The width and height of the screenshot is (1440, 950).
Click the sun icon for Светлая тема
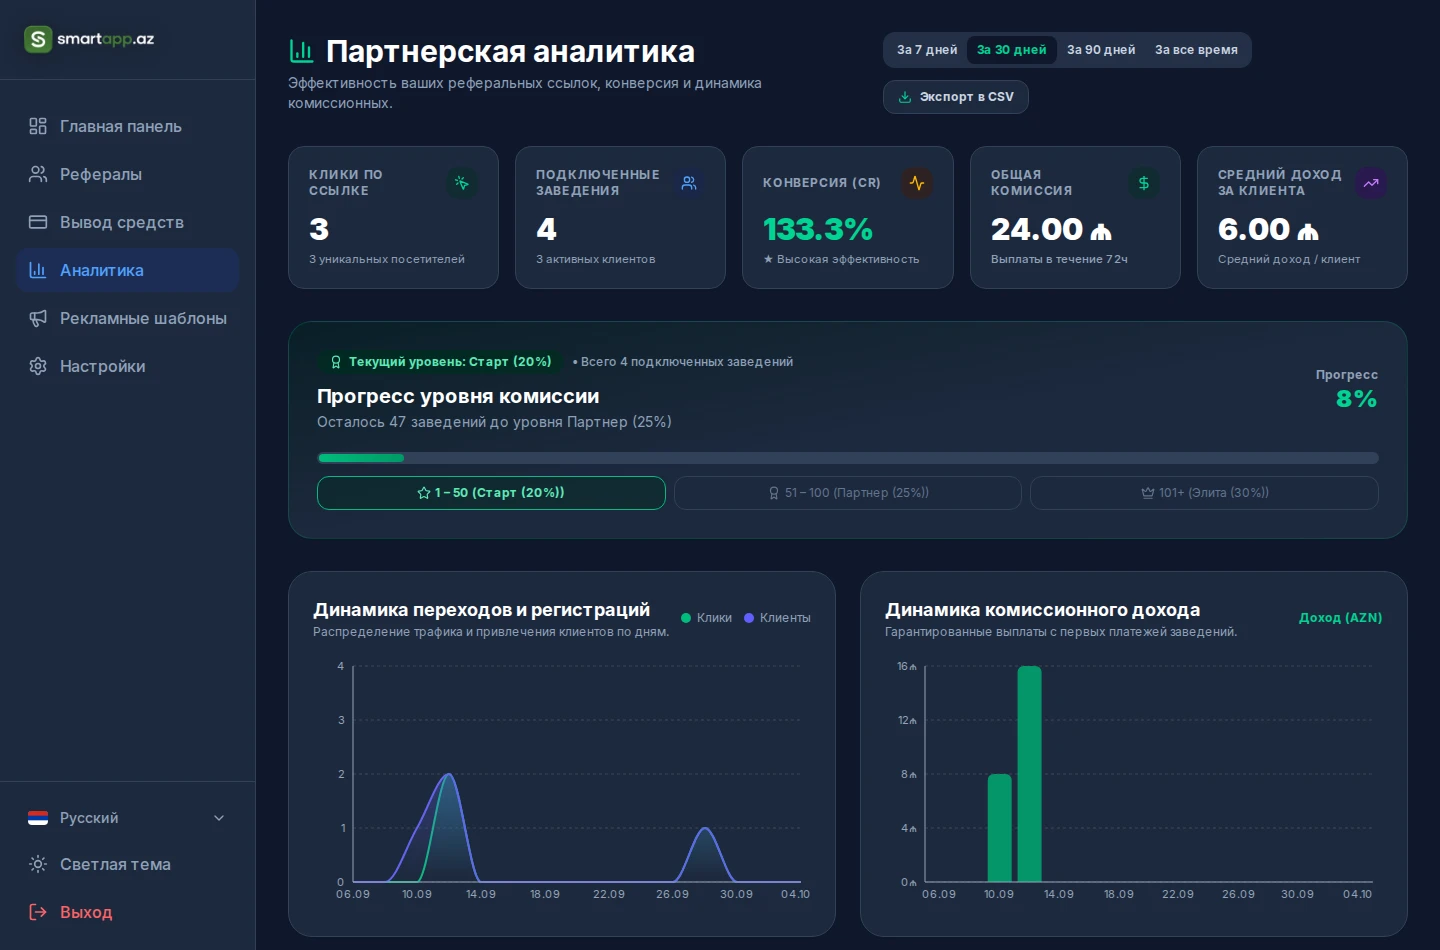point(38,864)
